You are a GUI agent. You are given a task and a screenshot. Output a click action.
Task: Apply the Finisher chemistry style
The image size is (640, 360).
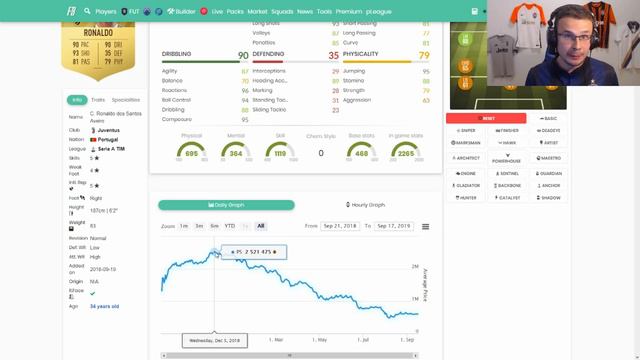(x=507, y=131)
